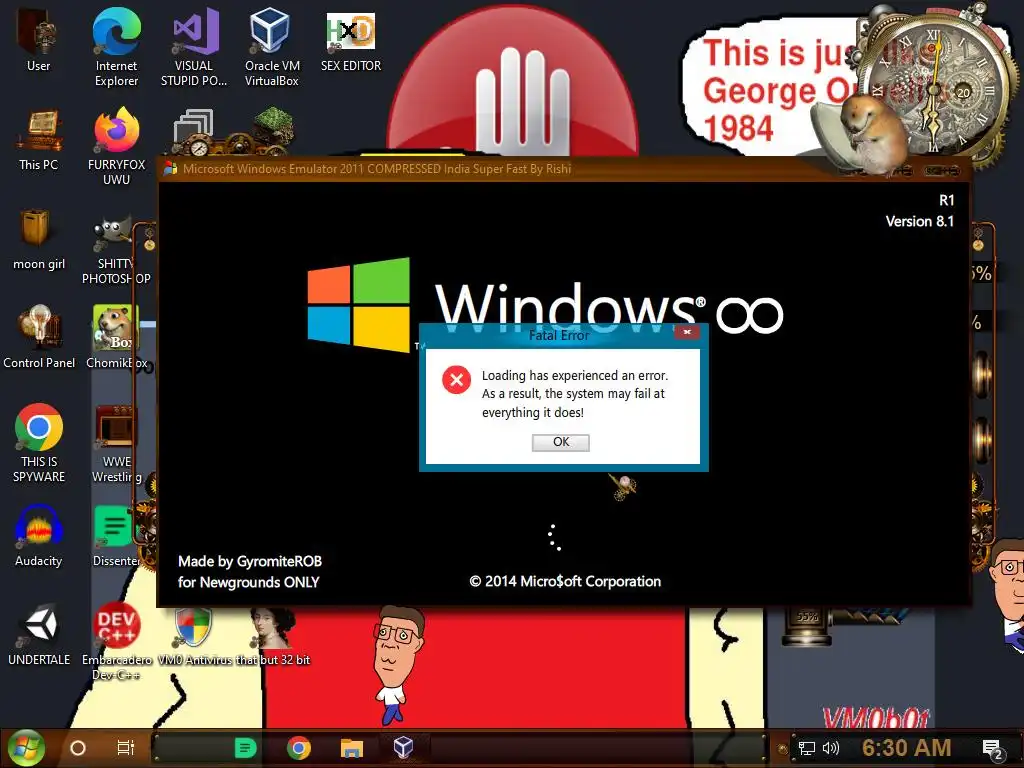Open Oracle VM VirtualBox desktop icon

coord(272,47)
